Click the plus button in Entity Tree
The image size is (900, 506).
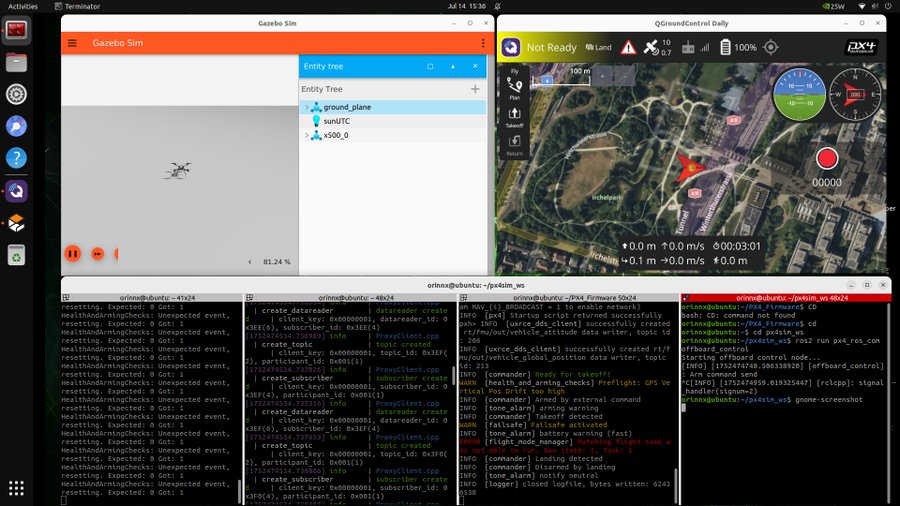tap(475, 89)
